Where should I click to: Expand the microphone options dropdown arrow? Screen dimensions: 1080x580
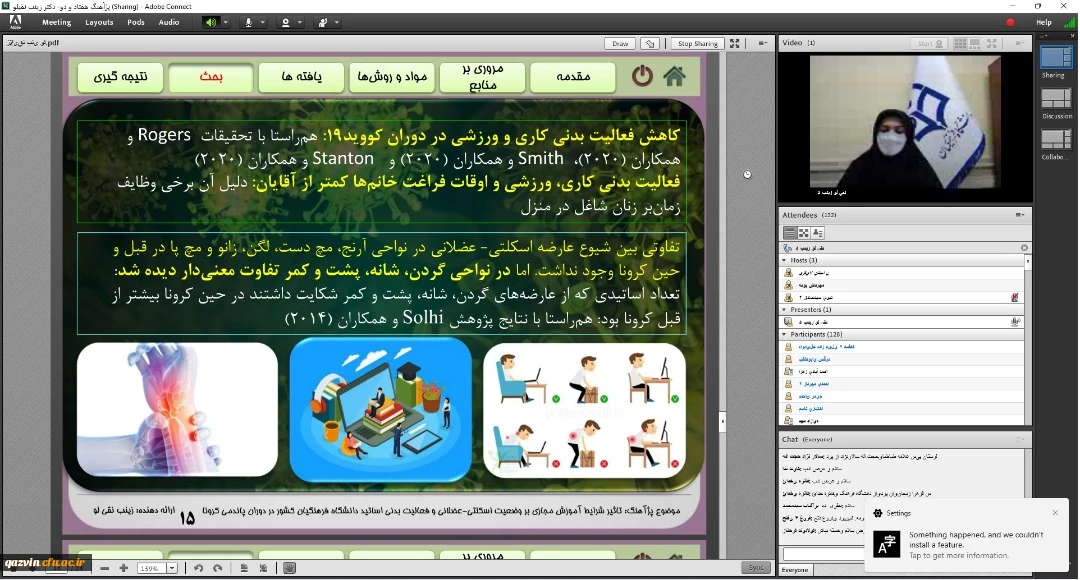click(x=262, y=22)
